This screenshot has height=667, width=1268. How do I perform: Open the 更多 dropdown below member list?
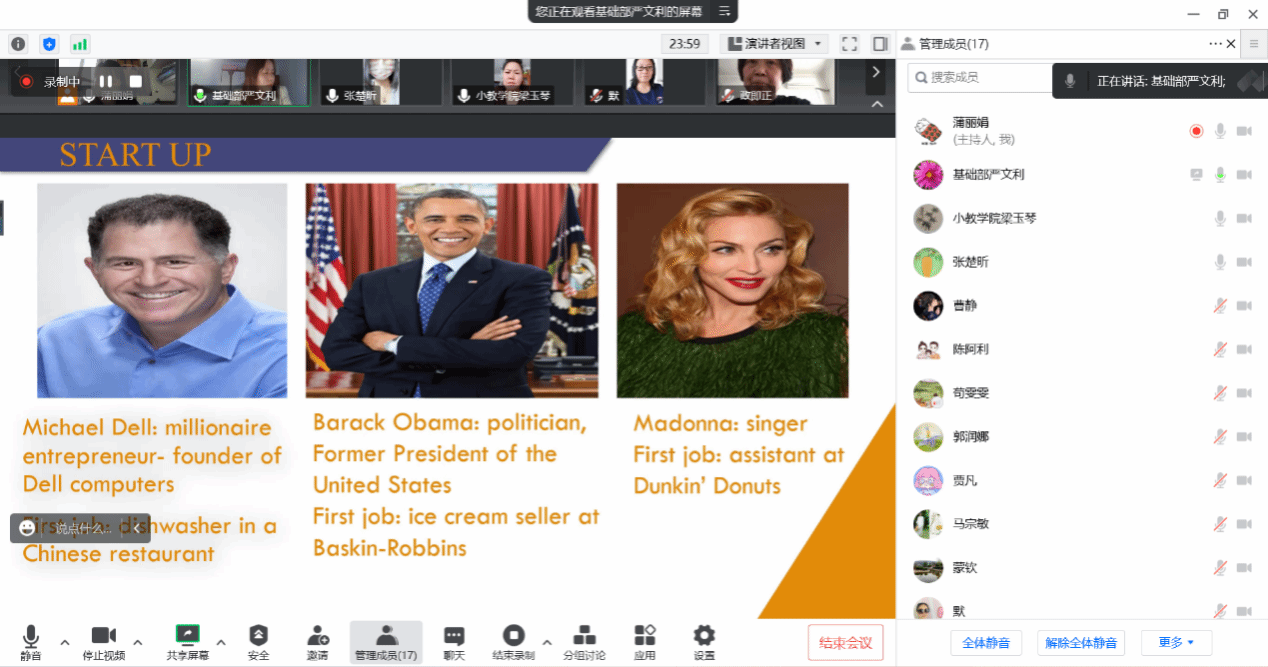[1176, 642]
